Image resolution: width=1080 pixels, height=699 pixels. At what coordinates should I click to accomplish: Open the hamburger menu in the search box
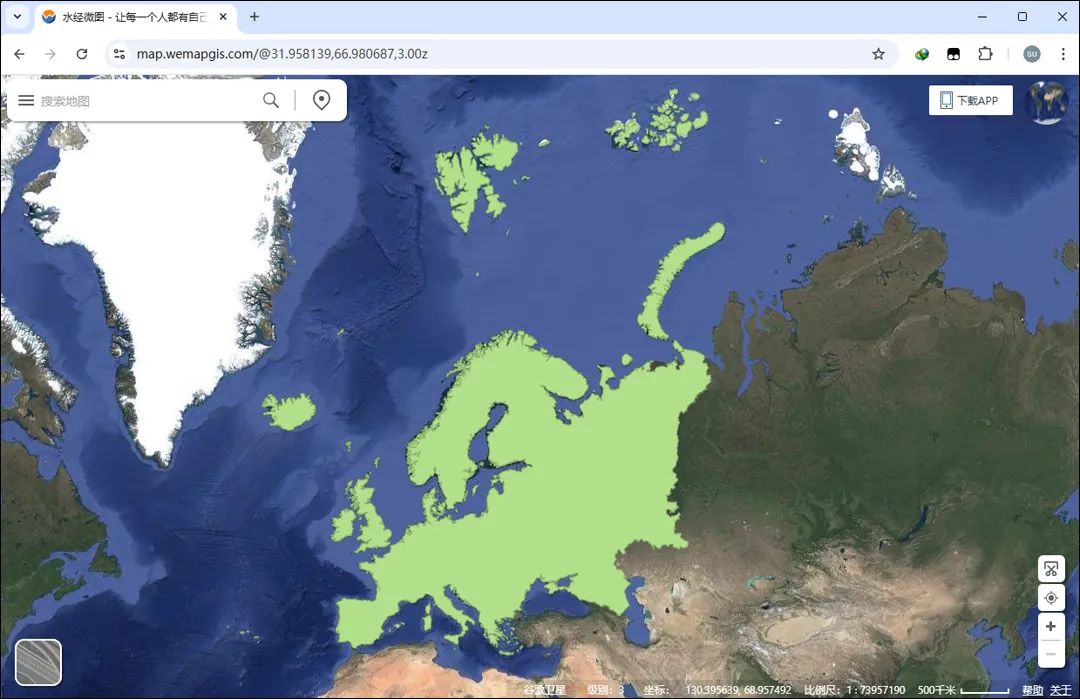tap(26, 101)
